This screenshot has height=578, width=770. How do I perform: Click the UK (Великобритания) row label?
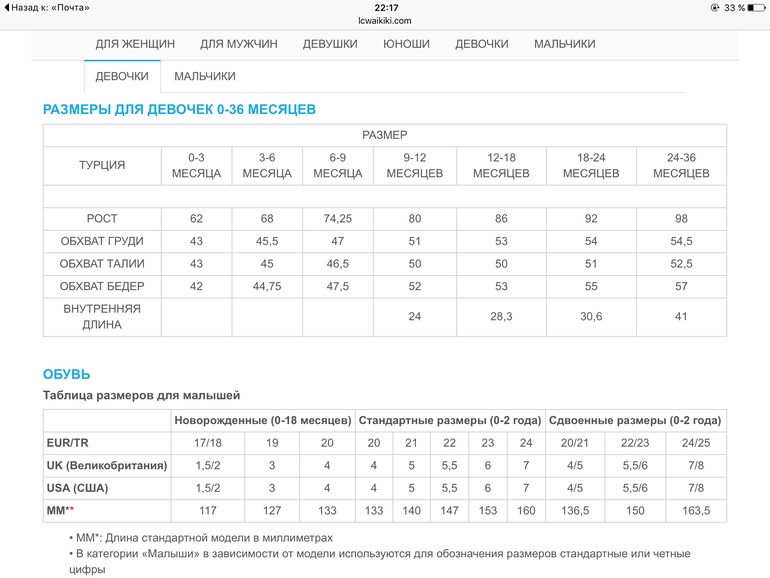tap(107, 465)
